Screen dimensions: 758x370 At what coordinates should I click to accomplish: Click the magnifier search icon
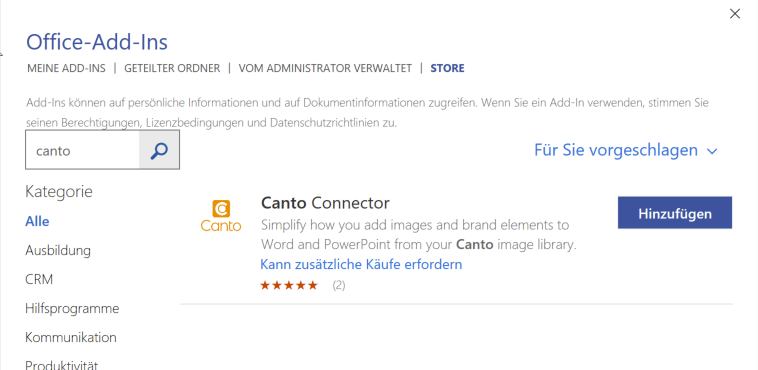(x=159, y=150)
